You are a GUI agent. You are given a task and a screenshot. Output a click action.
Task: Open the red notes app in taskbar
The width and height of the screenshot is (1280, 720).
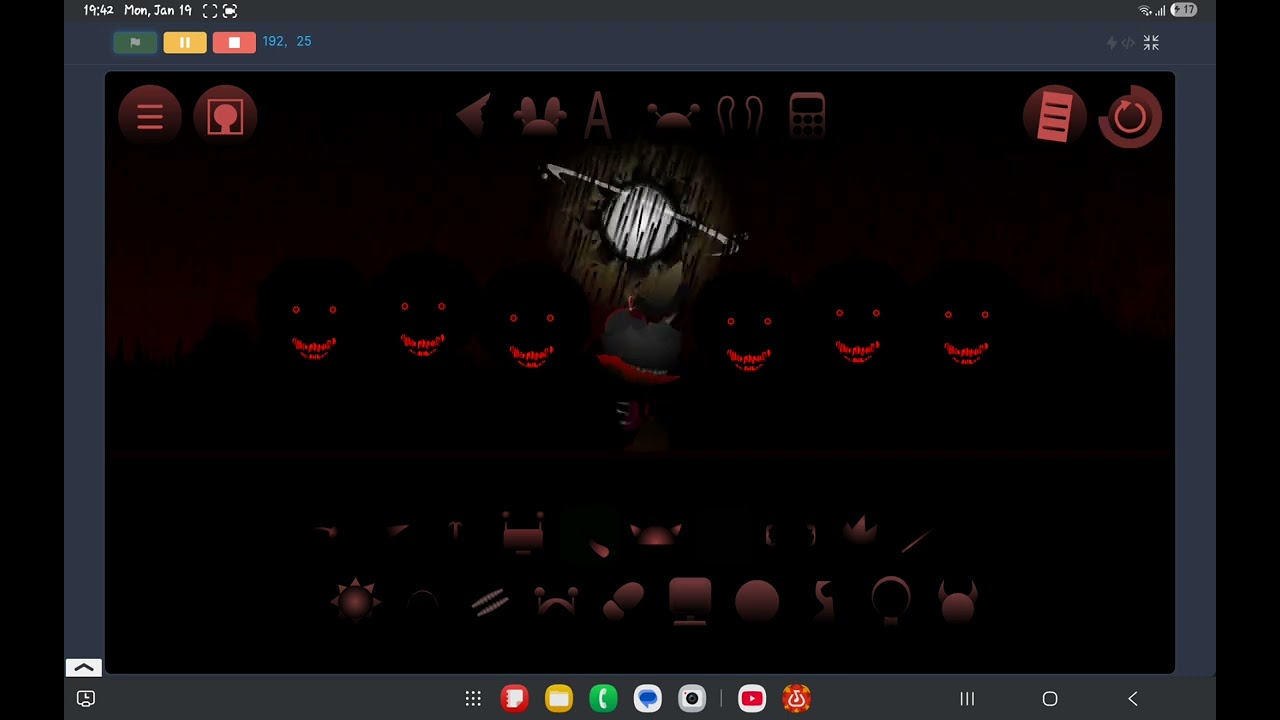(514, 699)
